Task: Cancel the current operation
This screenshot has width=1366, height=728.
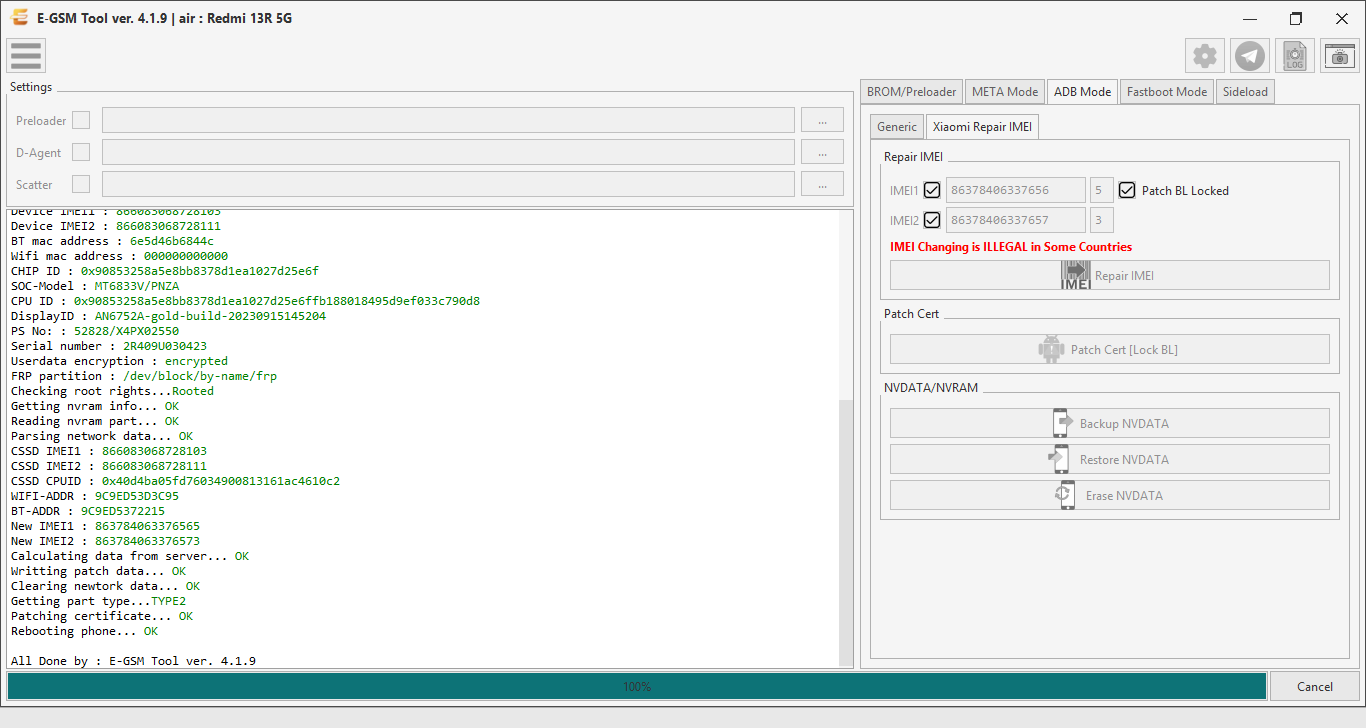Action: click(x=1315, y=686)
